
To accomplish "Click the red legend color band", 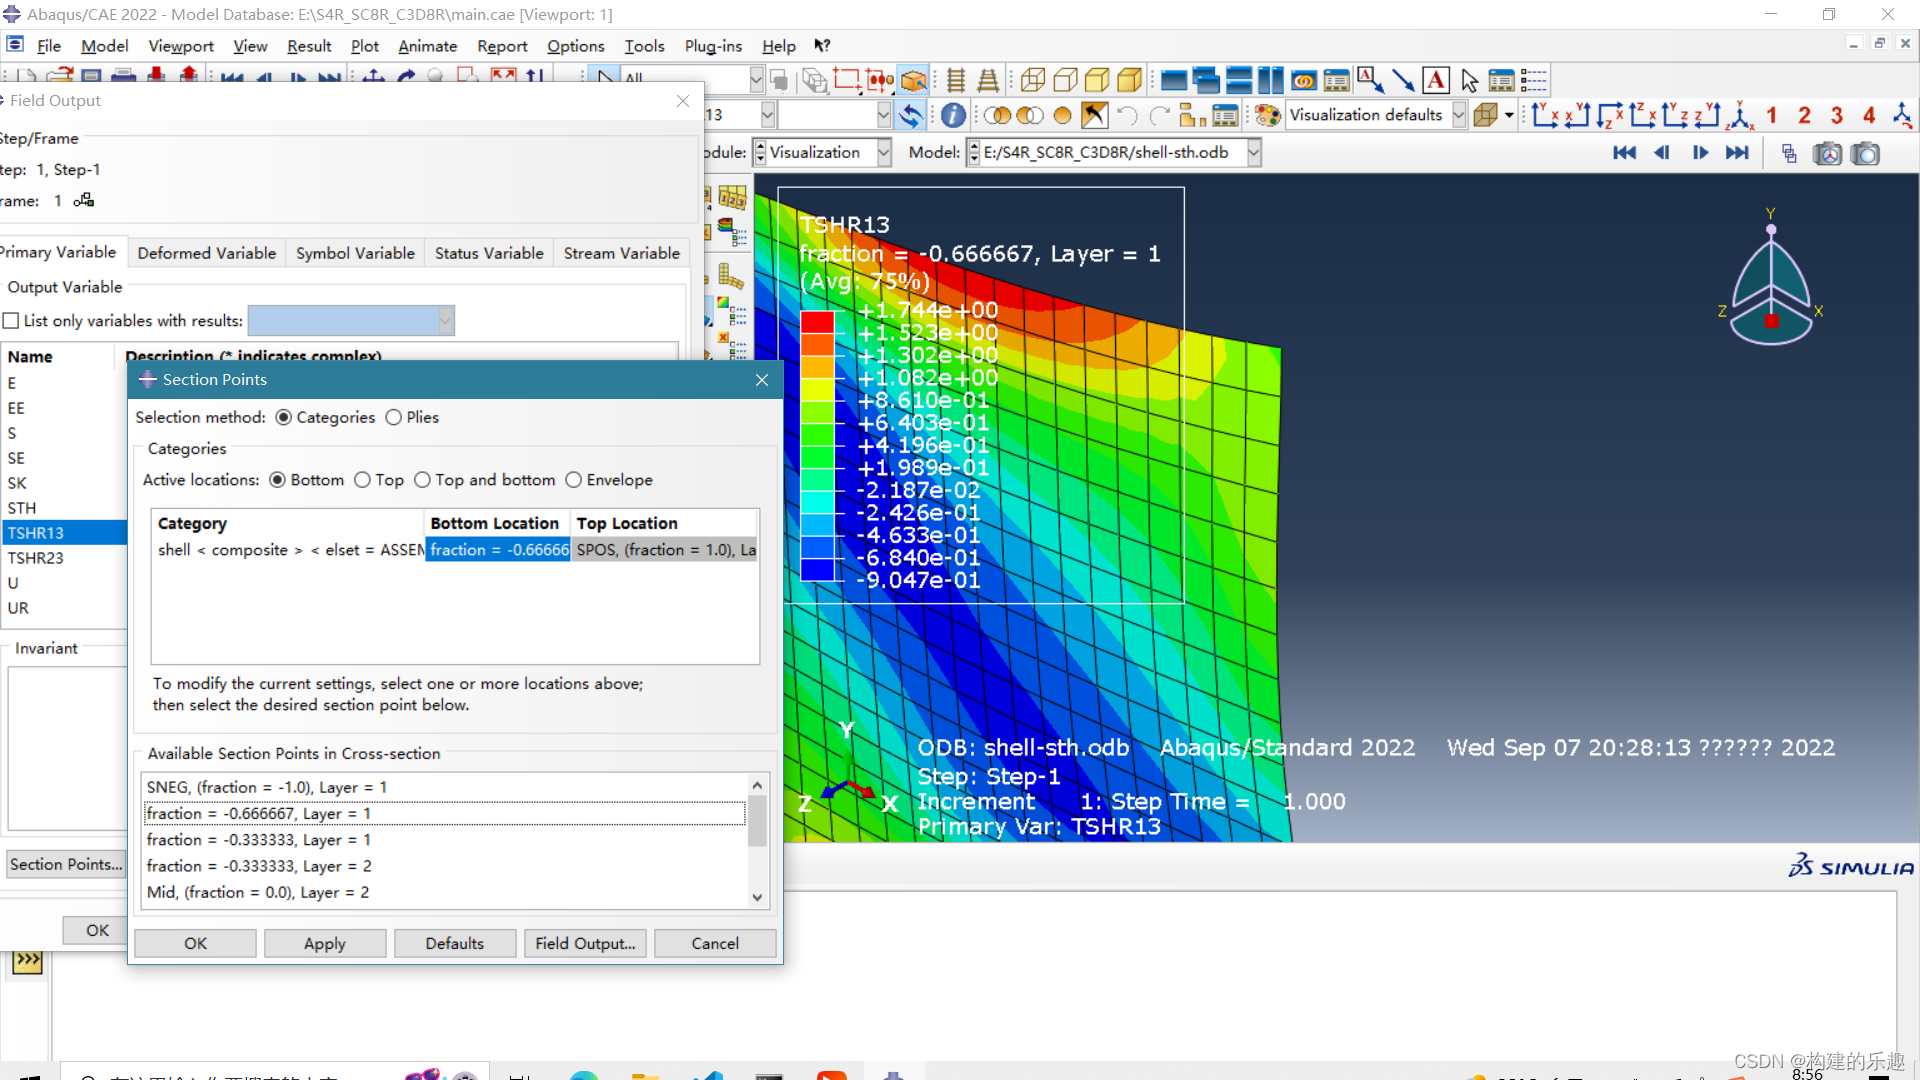I will click(817, 322).
